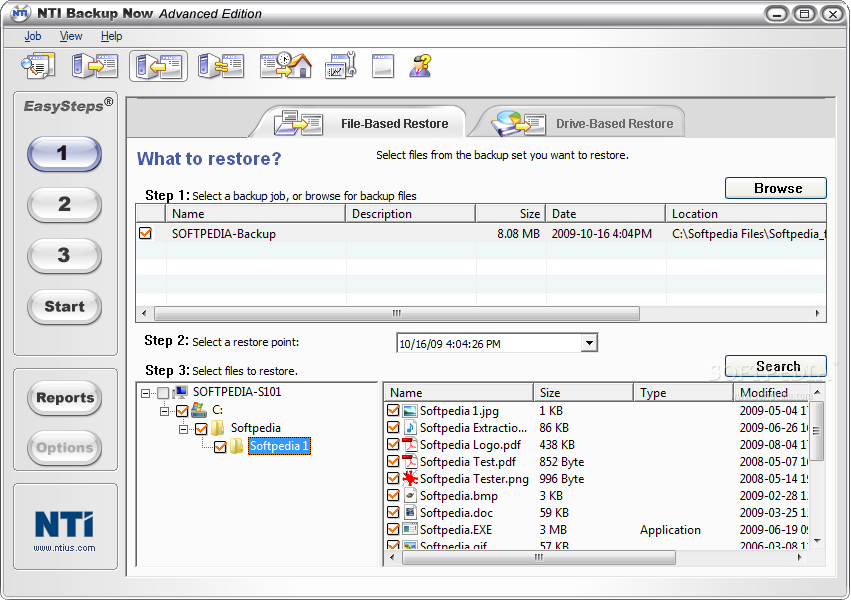Uncheck the Softpedia.EXE checkbox
Screen dimensions: 851x601
click(x=393, y=529)
